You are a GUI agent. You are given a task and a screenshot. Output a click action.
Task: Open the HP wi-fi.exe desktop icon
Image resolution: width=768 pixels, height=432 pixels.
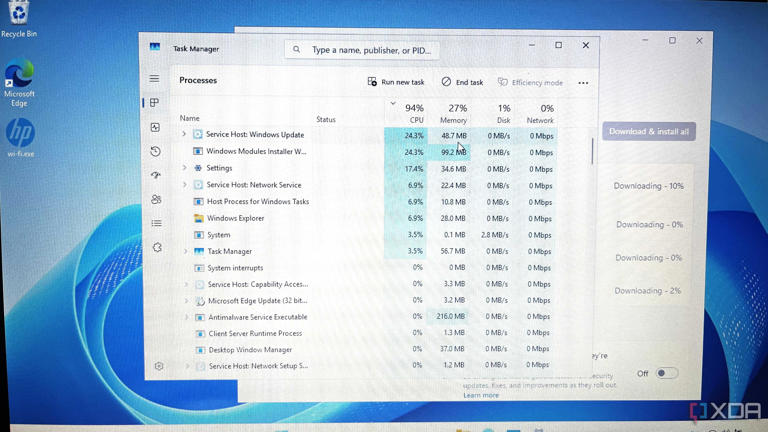[x=20, y=132]
